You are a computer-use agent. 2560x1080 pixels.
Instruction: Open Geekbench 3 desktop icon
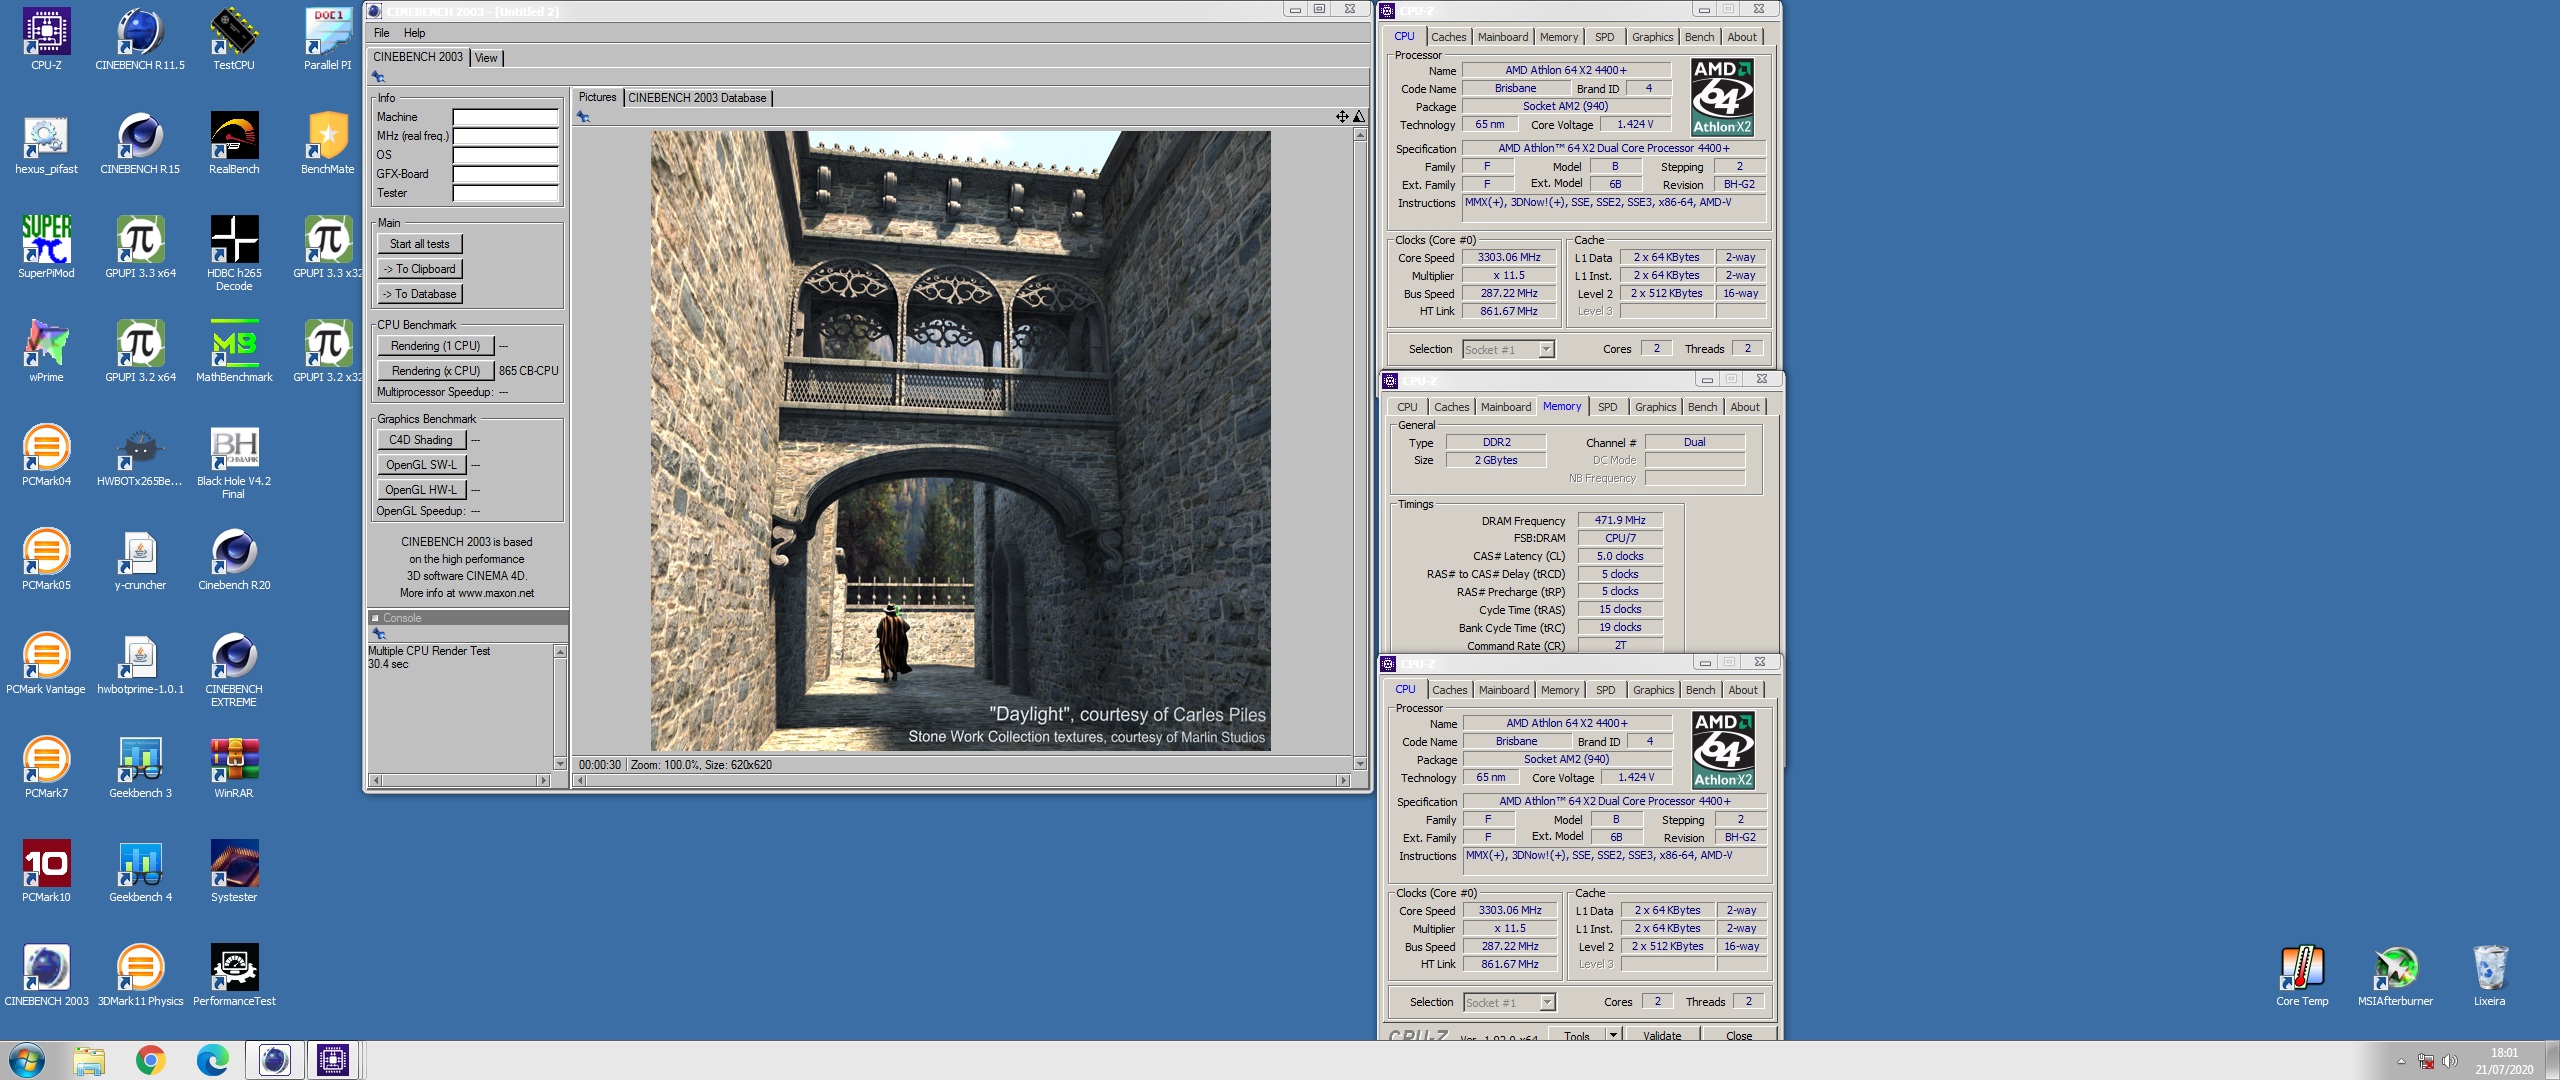140,766
